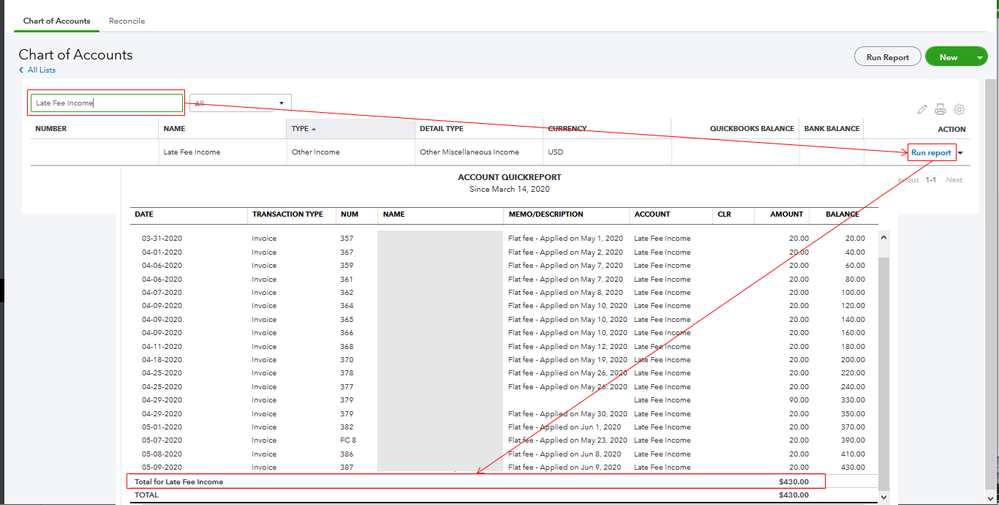Click the DETAIL TYPE column header

(442, 129)
